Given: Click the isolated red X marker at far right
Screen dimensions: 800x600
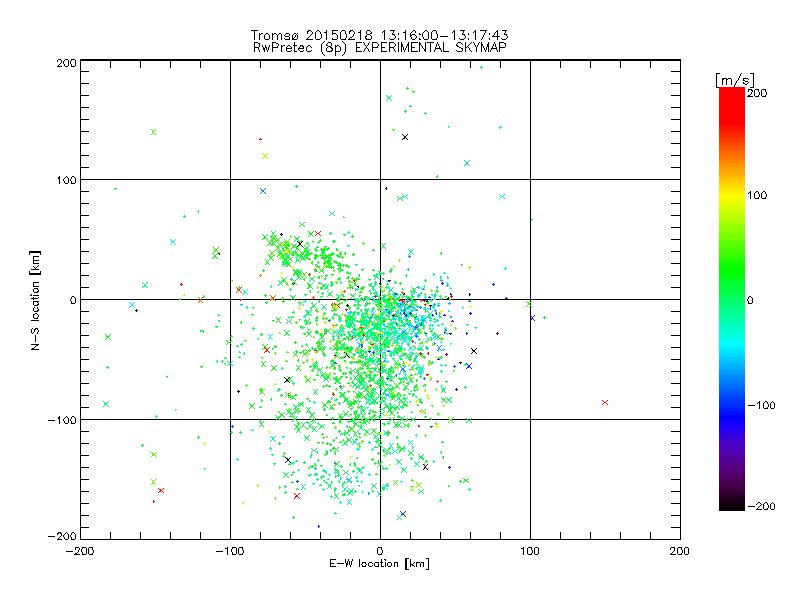Looking at the screenshot, I should click(x=605, y=403).
